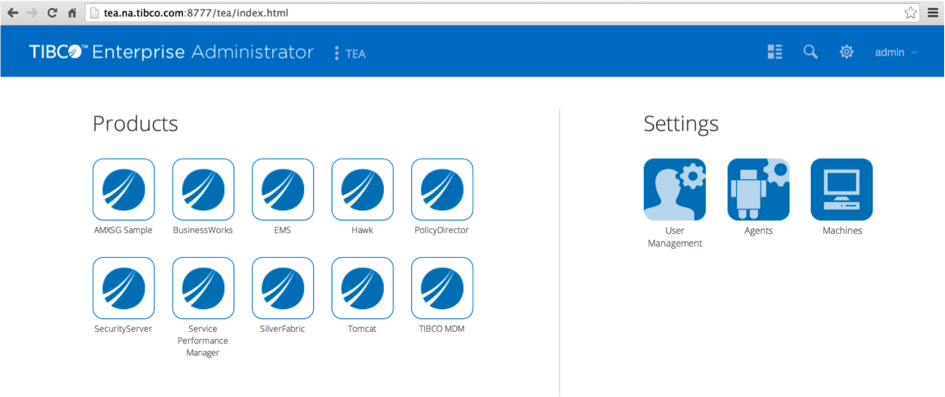Click the Service Performance Manager label
The image size is (945, 397).
[x=202, y=341]
